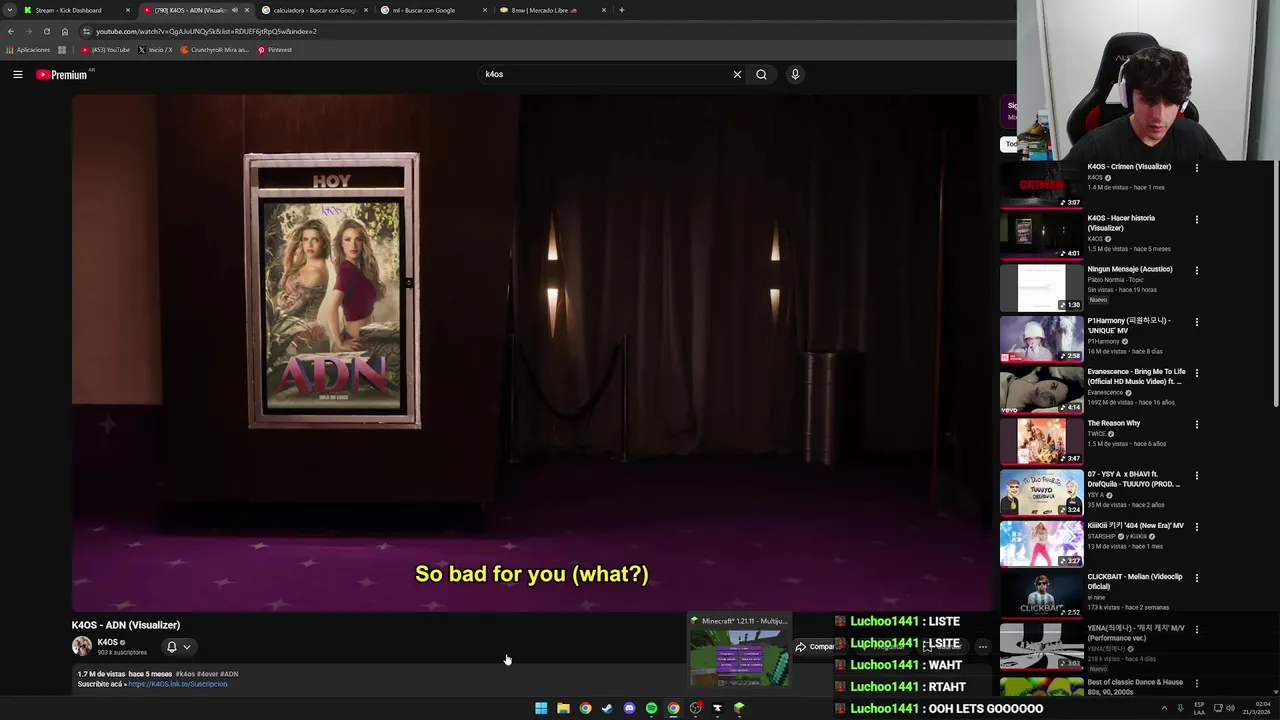1280x720 pixels.
Task: Open tab groups grid icon in bookmarks bar
Action: coord(62,50)
